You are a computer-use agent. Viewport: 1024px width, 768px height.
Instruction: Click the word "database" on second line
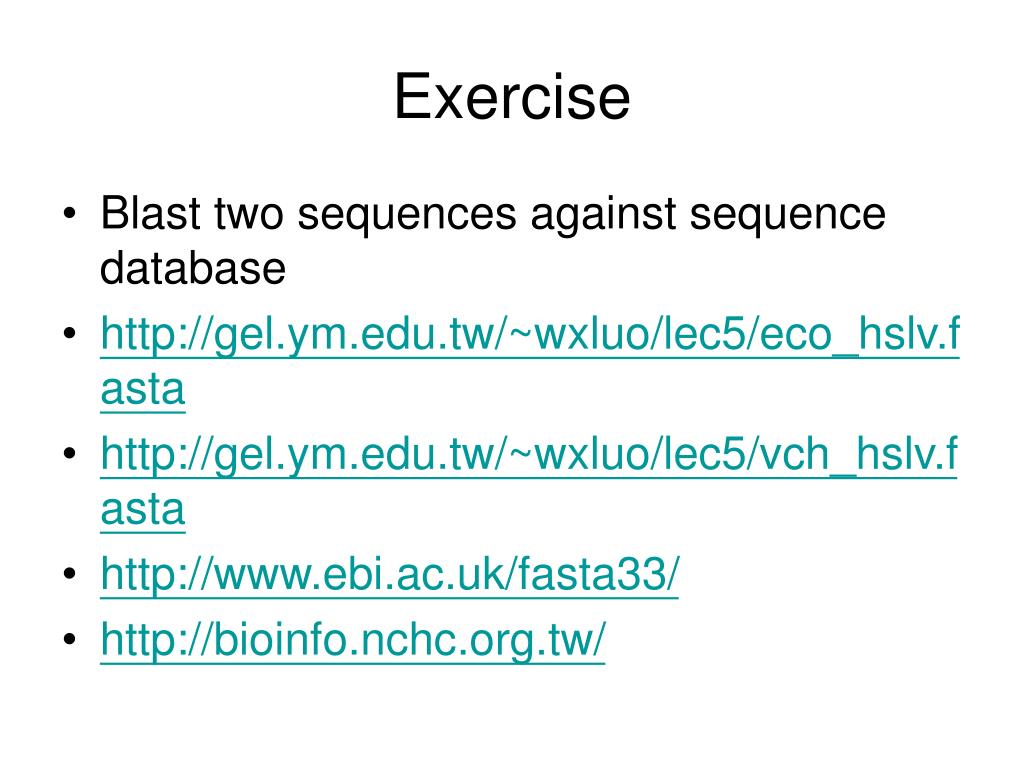tap(193, 268)
